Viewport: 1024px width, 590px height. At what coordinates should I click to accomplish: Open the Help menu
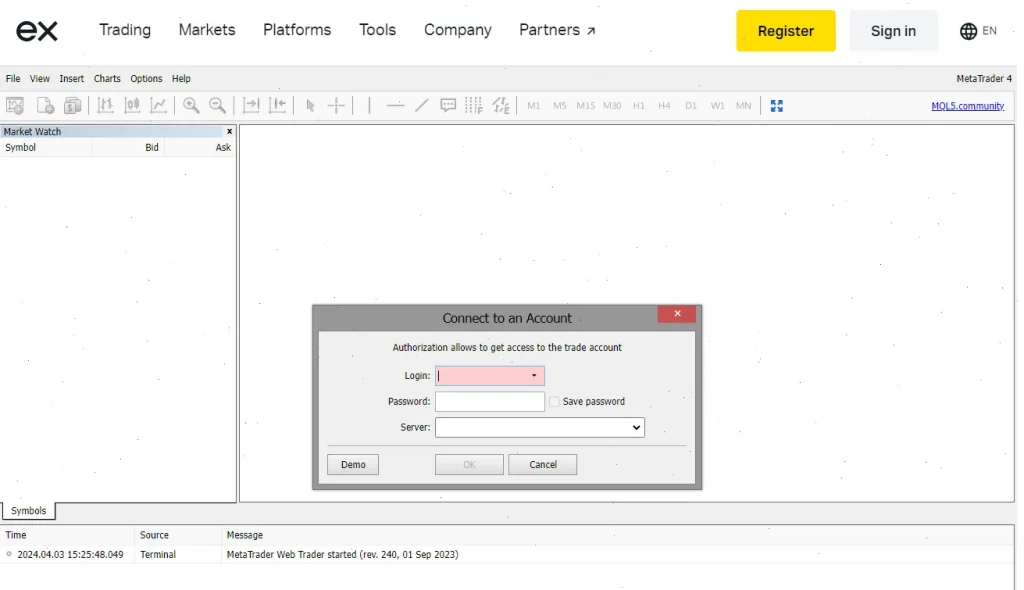tap(181, 78)
